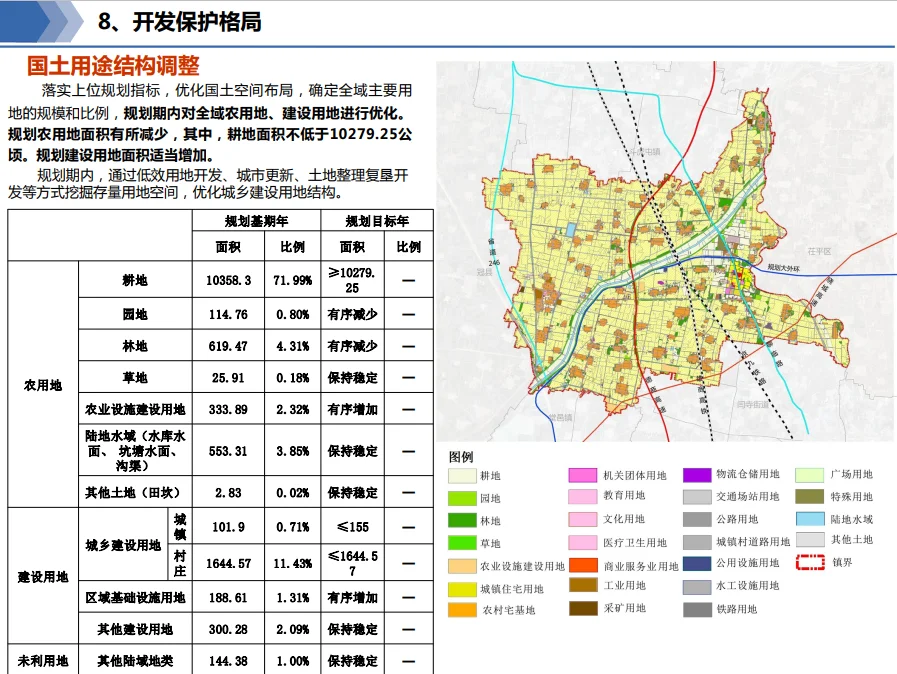
Task: Click the 耕地 legend color swatch
Action: (462, 476)
